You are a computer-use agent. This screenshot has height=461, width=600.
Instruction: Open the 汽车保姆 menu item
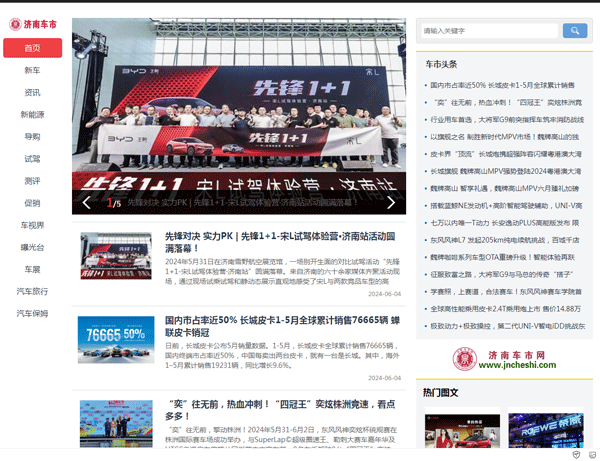[x=33, y=314]
